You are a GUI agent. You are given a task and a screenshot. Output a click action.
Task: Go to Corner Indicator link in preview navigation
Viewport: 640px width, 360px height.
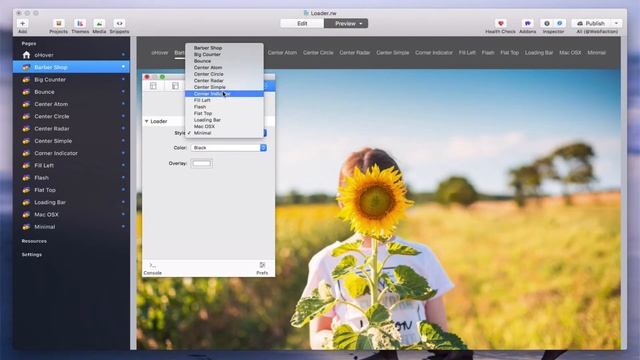(x=433, y=53)
